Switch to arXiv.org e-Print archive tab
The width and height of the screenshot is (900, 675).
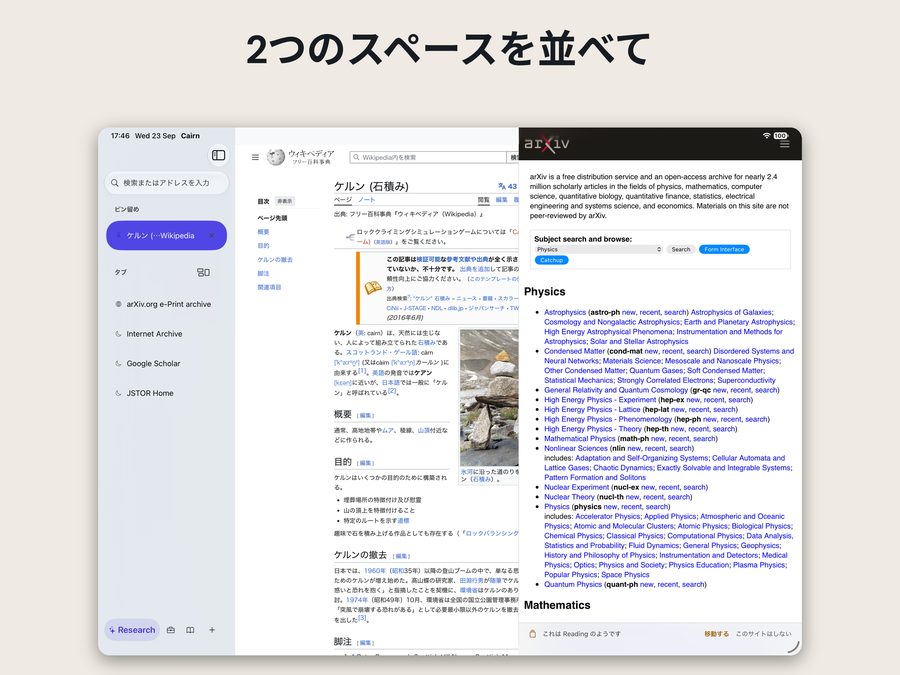(x=168, y=304)
